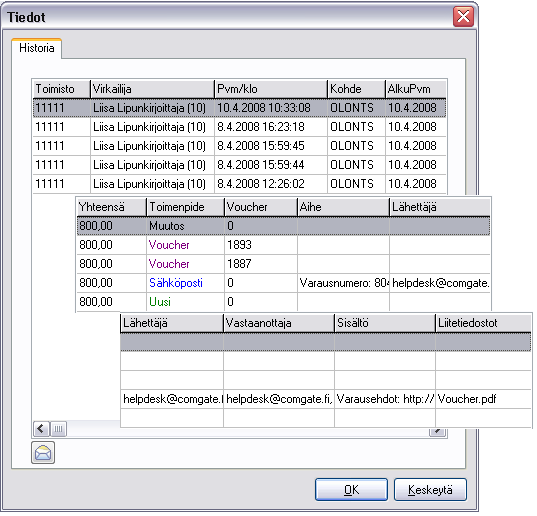This screenshot has height=516, width=537.
Task: Click the Yhteensä column header
Action: pyautogui.click(x=112, y=207)
